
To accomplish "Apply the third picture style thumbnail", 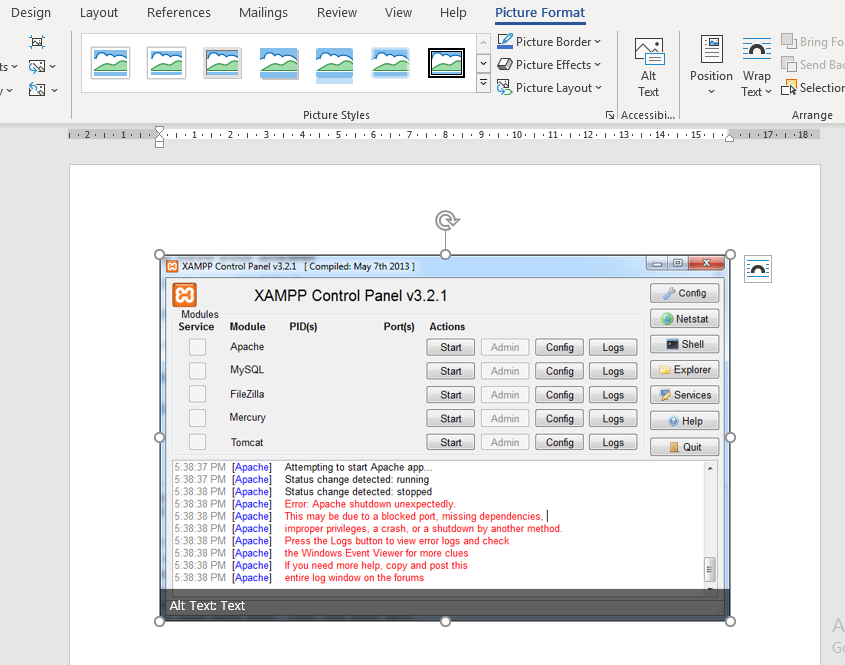I will [x=223, y=63].
